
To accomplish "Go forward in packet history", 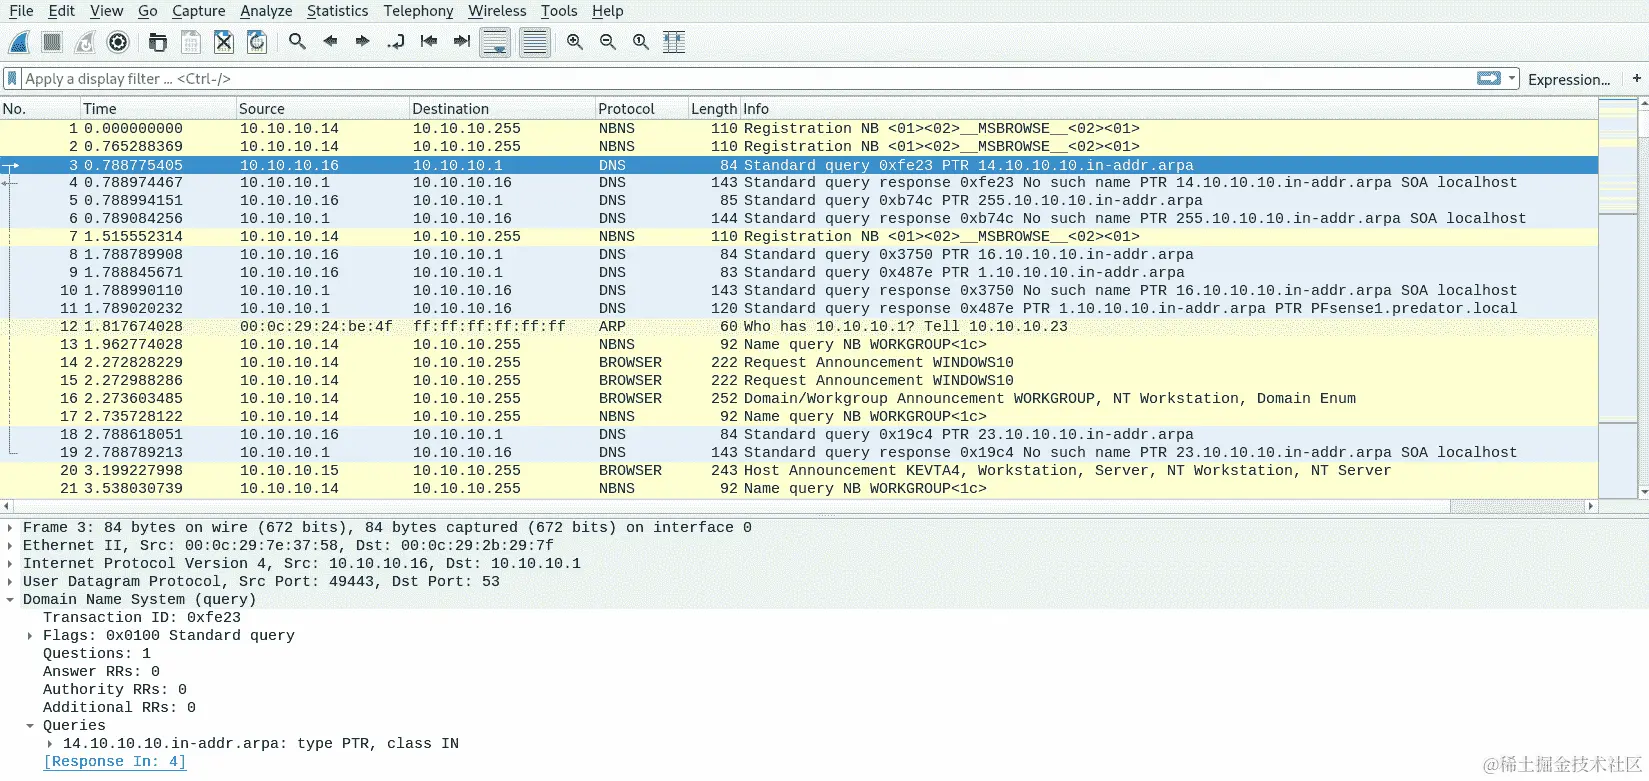I will pyautogui.click(x=362, y=42).
